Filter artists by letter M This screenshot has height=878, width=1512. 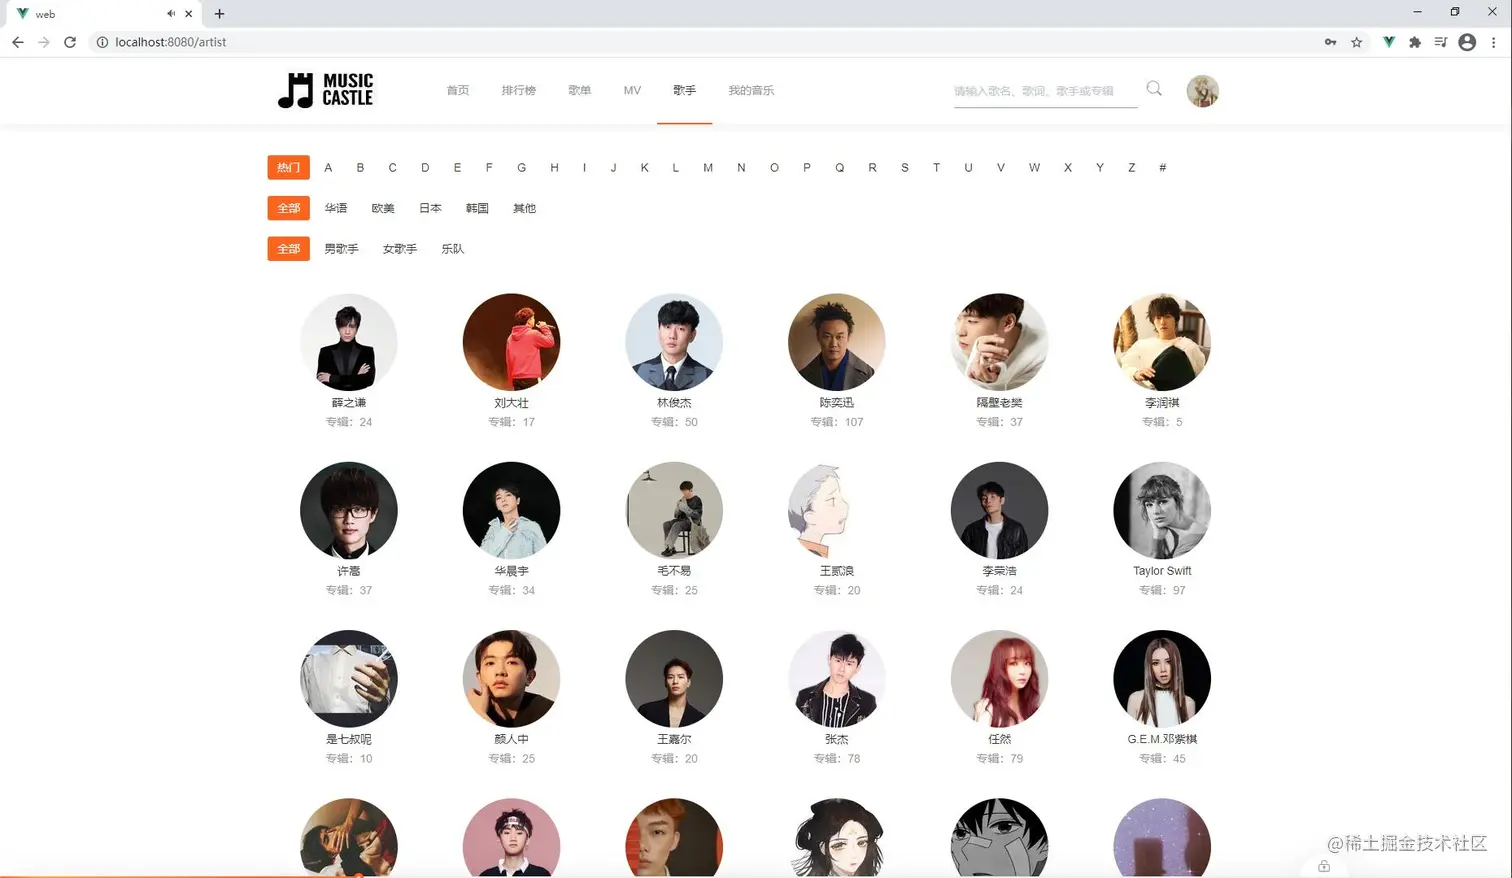click(708, 167)
